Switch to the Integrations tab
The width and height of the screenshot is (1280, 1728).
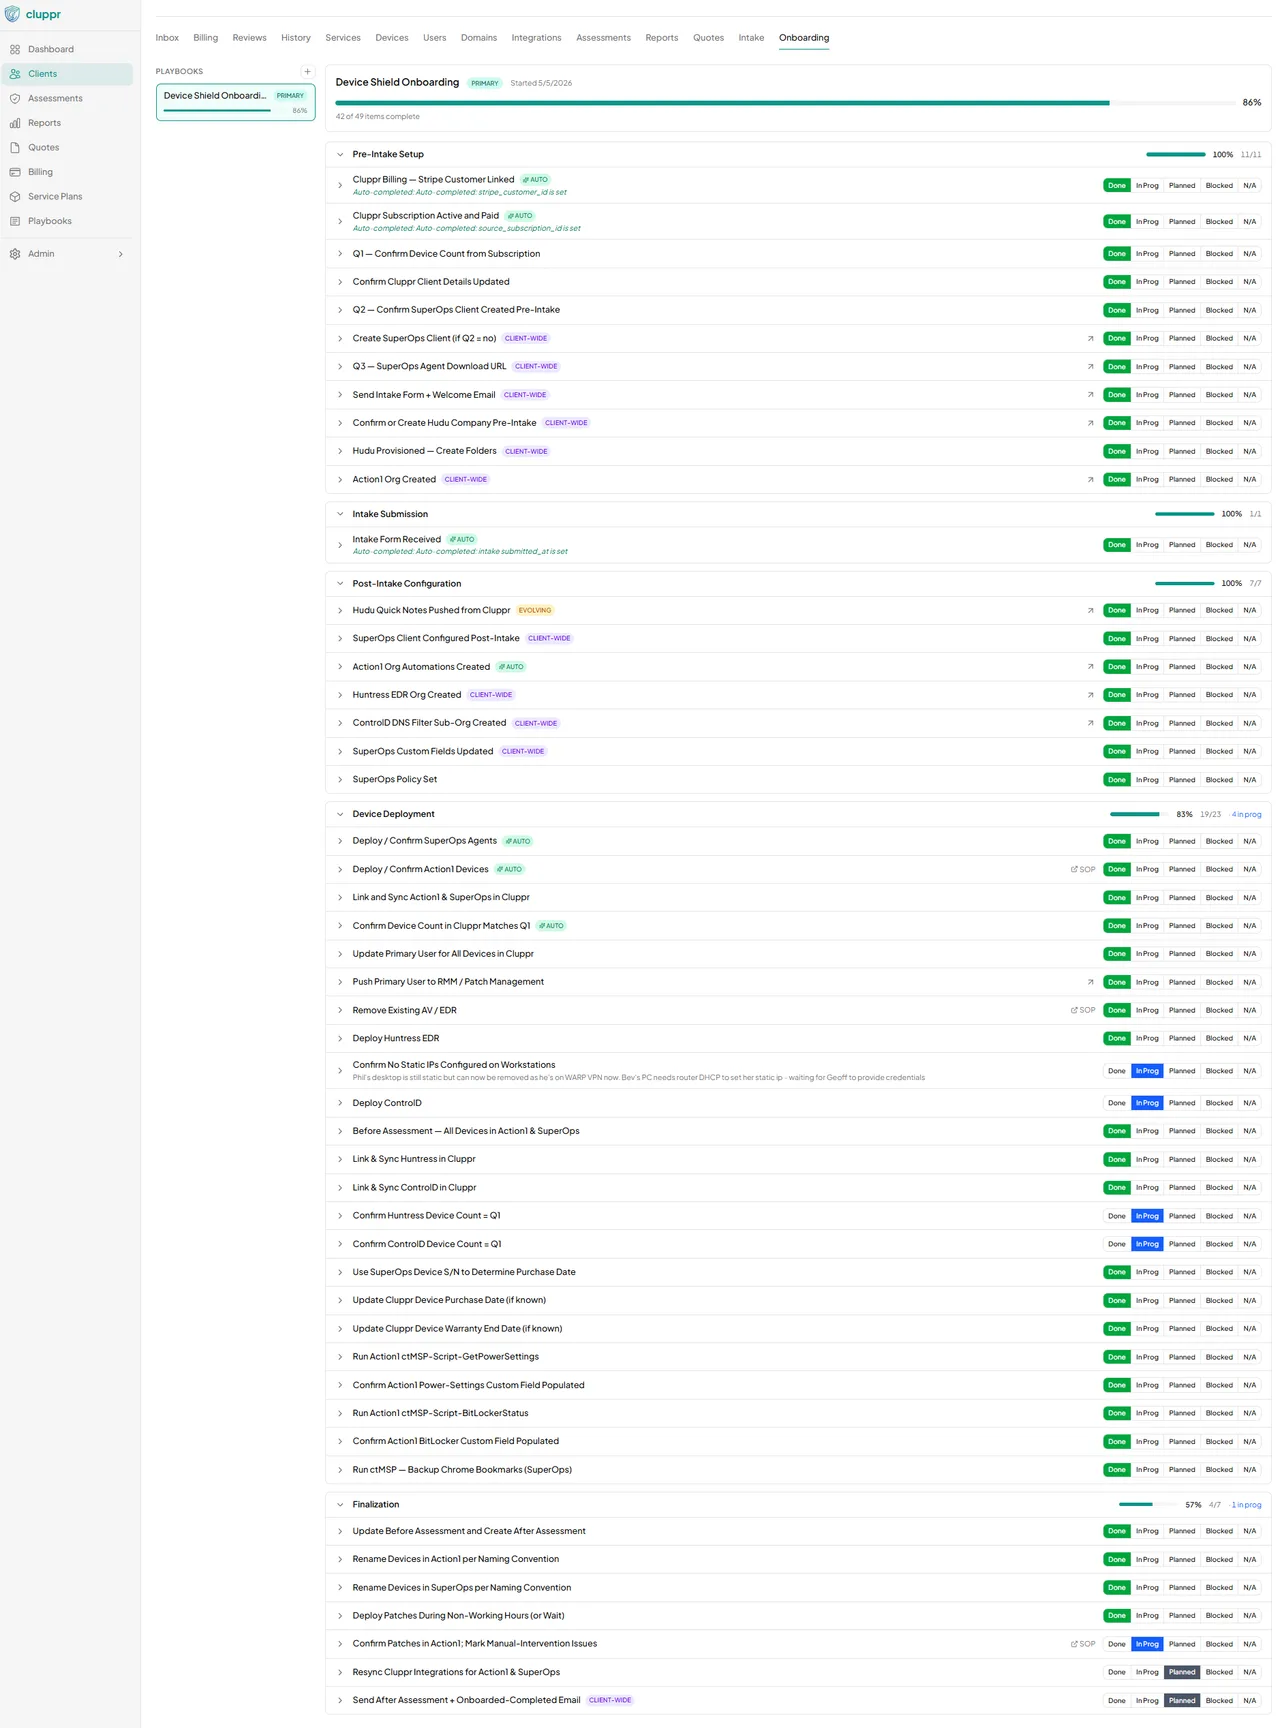[536, 38]
